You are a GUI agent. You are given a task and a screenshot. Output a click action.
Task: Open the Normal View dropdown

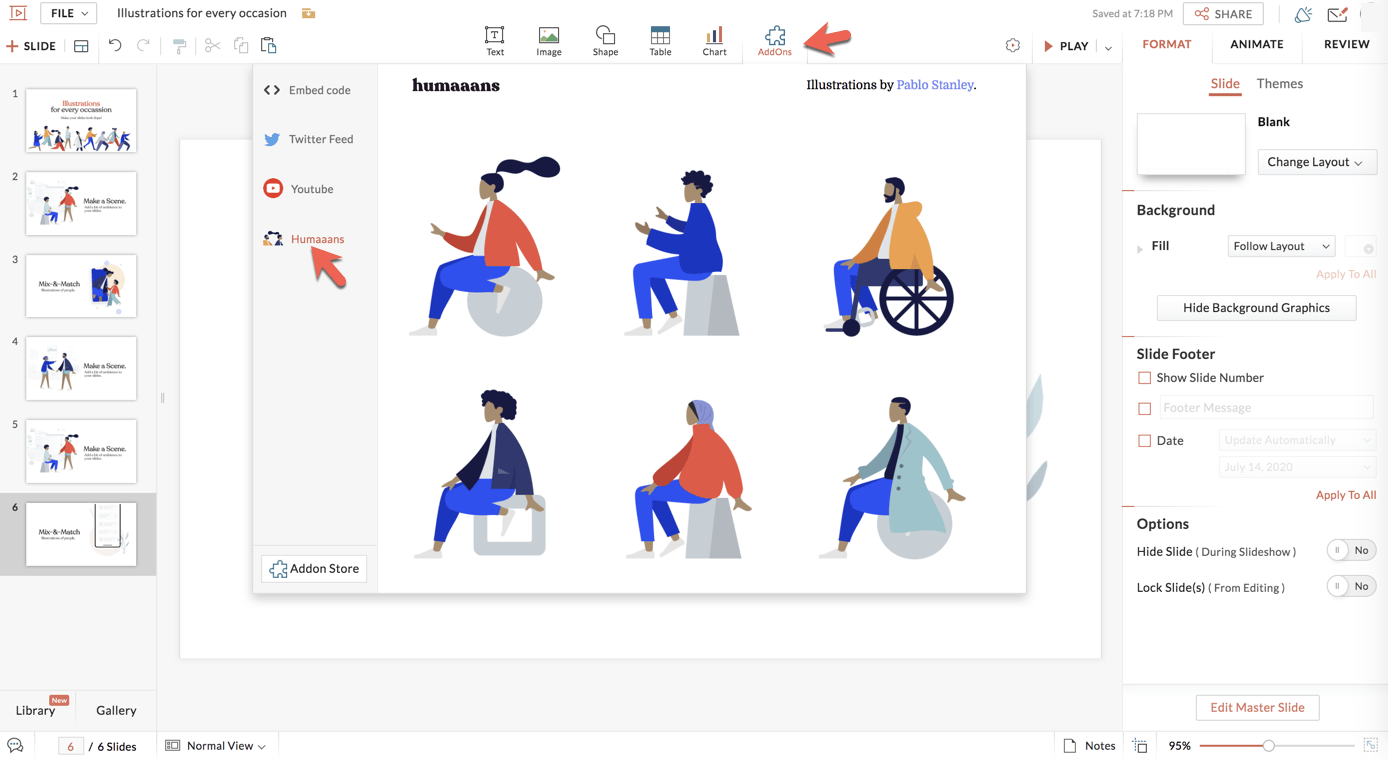tap(216, 746)
